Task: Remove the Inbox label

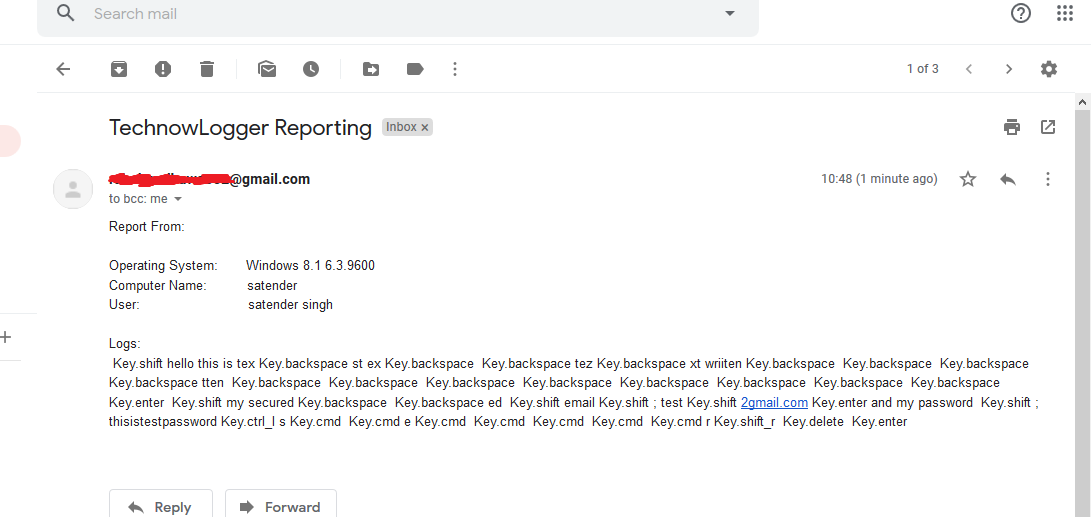Action: (424, 127)
